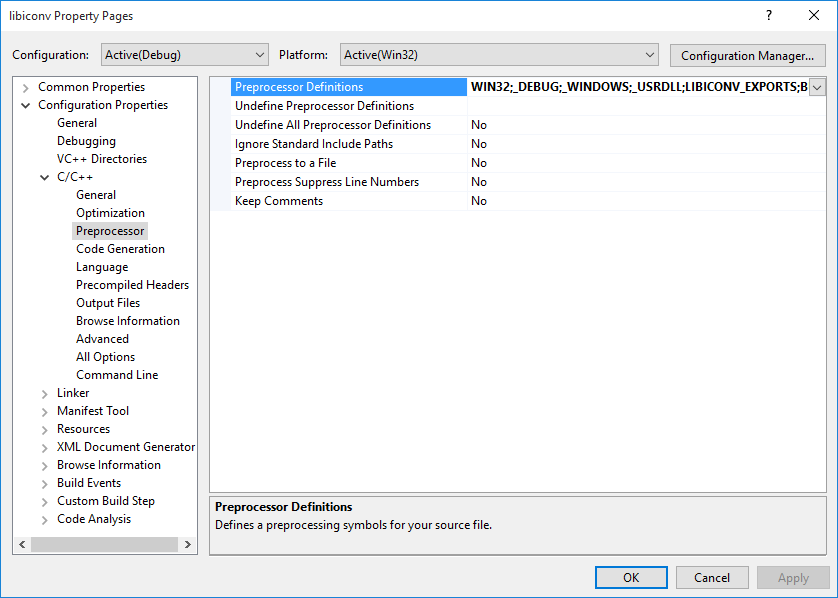Expand the XML Document Generator node
This screenshot has height=598, width=838.
coord(44,448)
